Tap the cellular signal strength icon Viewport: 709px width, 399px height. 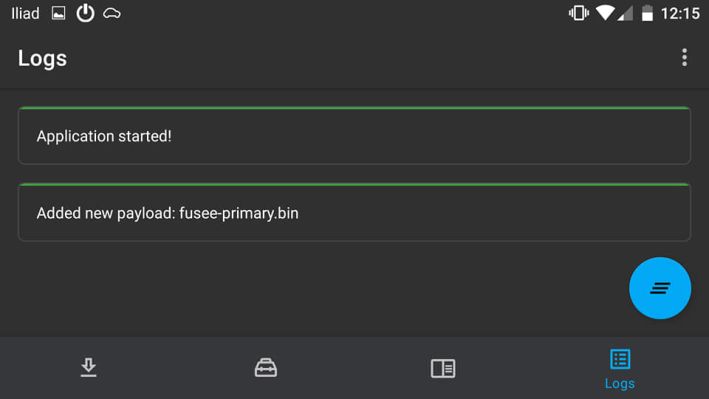(x=625, y=14)
